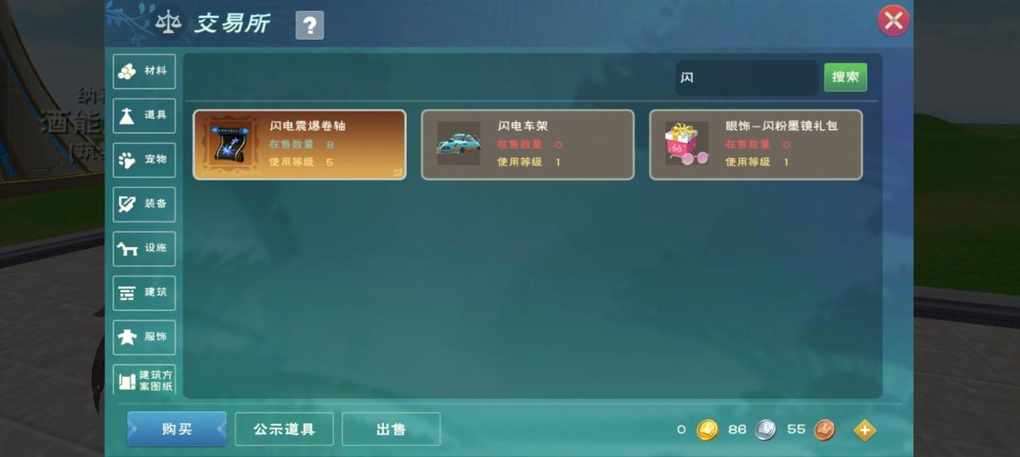
Task: Click the search input field containing 闪
Action: point(747,78)
